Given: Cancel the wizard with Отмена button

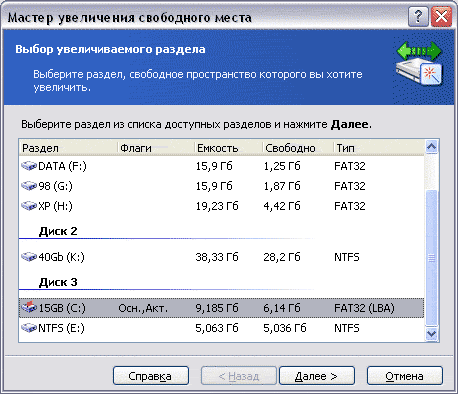Looking at the screenshot, I should coord(405,376).
